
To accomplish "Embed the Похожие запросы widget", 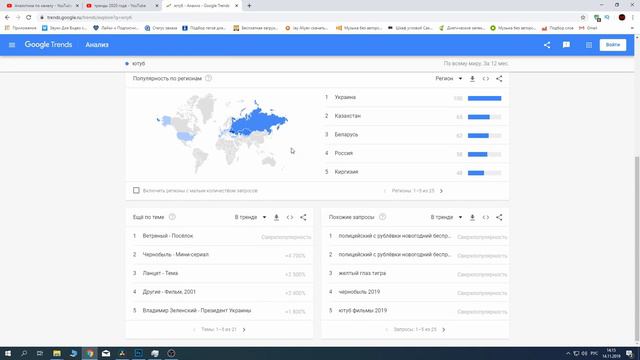I will [486, 218].
